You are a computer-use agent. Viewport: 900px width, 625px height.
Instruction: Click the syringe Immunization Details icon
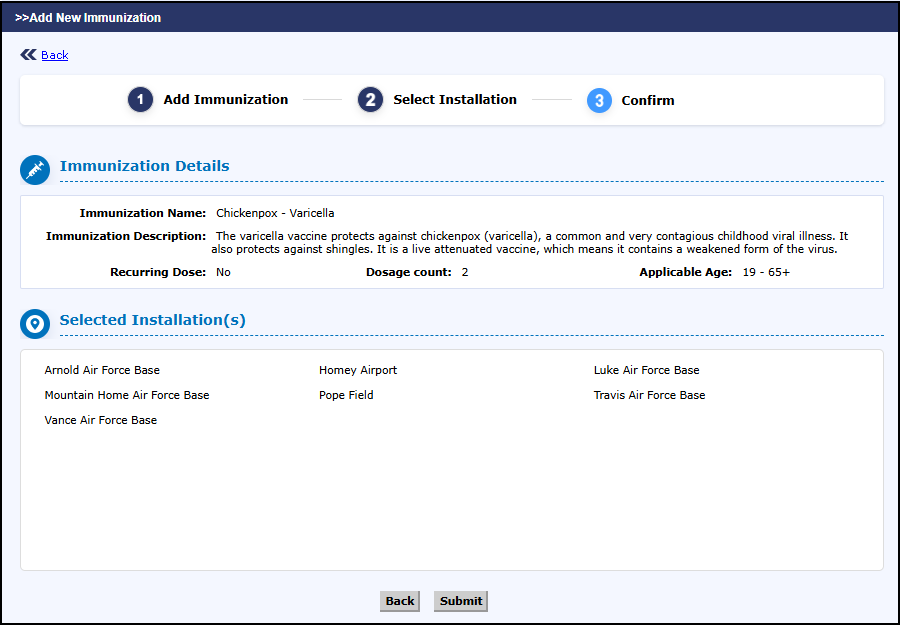(35, 169)
